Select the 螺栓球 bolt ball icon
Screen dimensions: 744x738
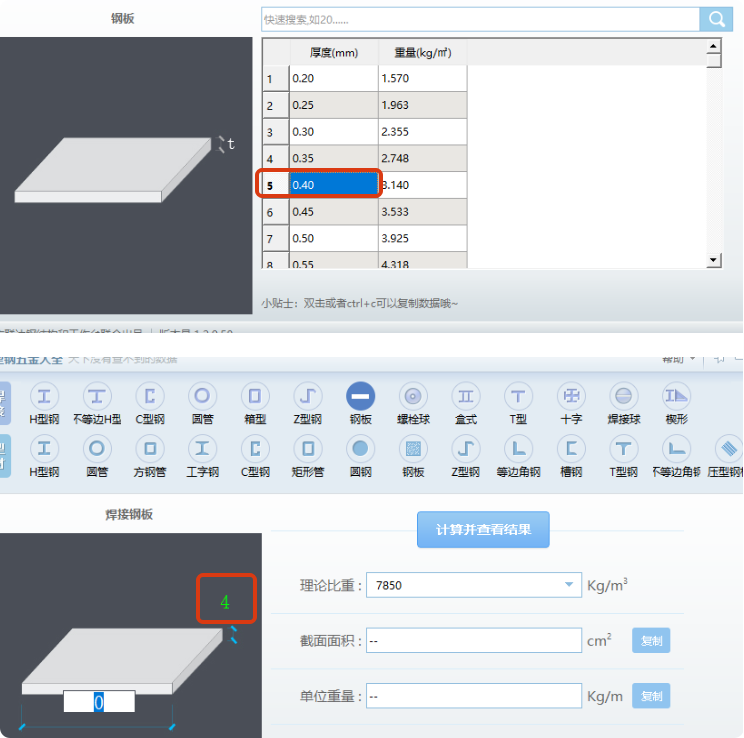[413, 396]
